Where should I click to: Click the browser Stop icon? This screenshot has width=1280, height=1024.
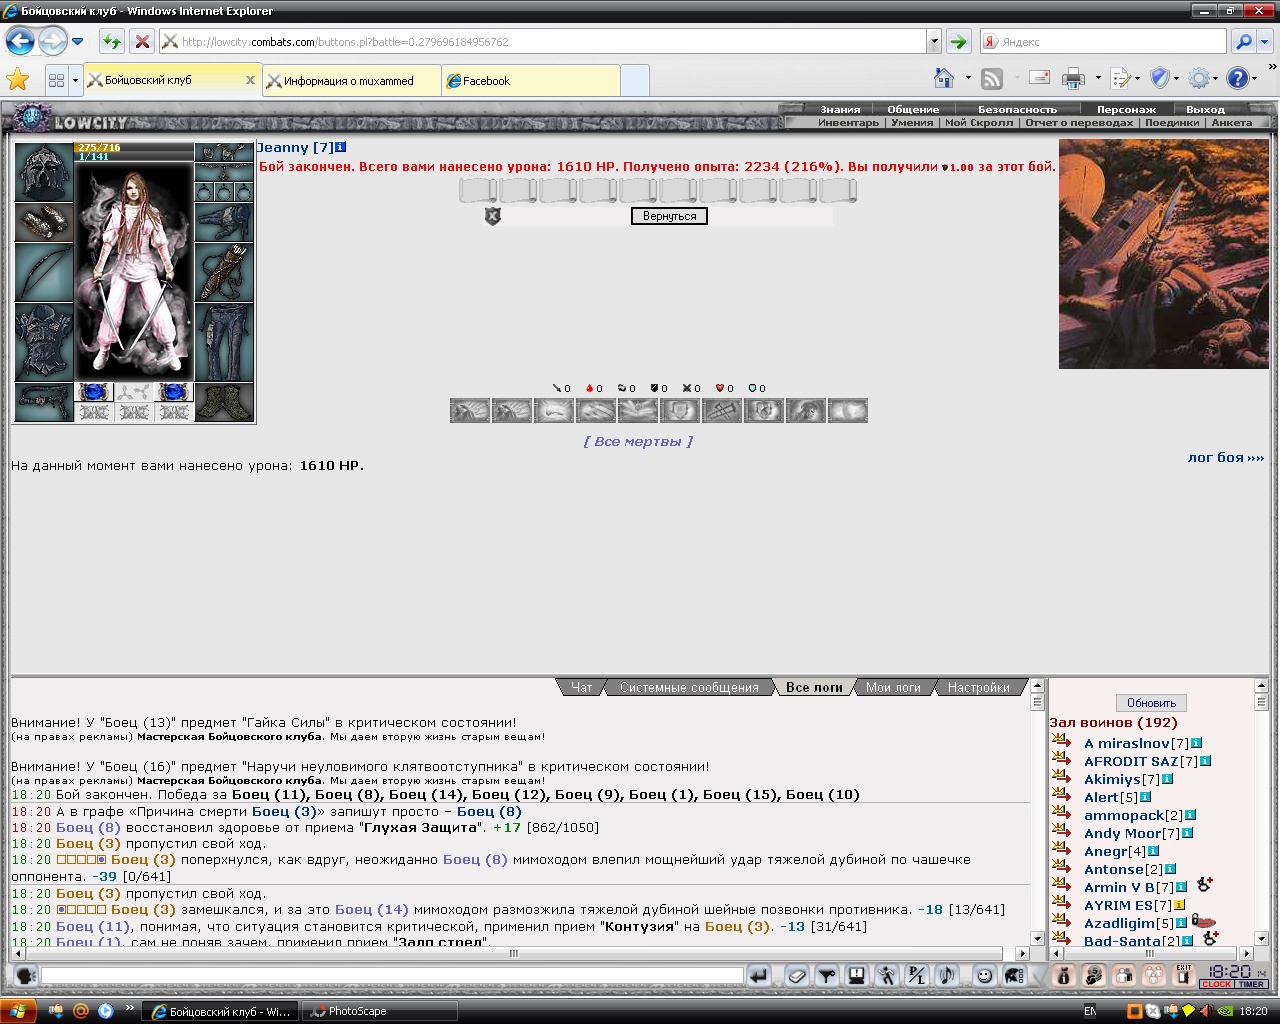[x=142, y=42]
